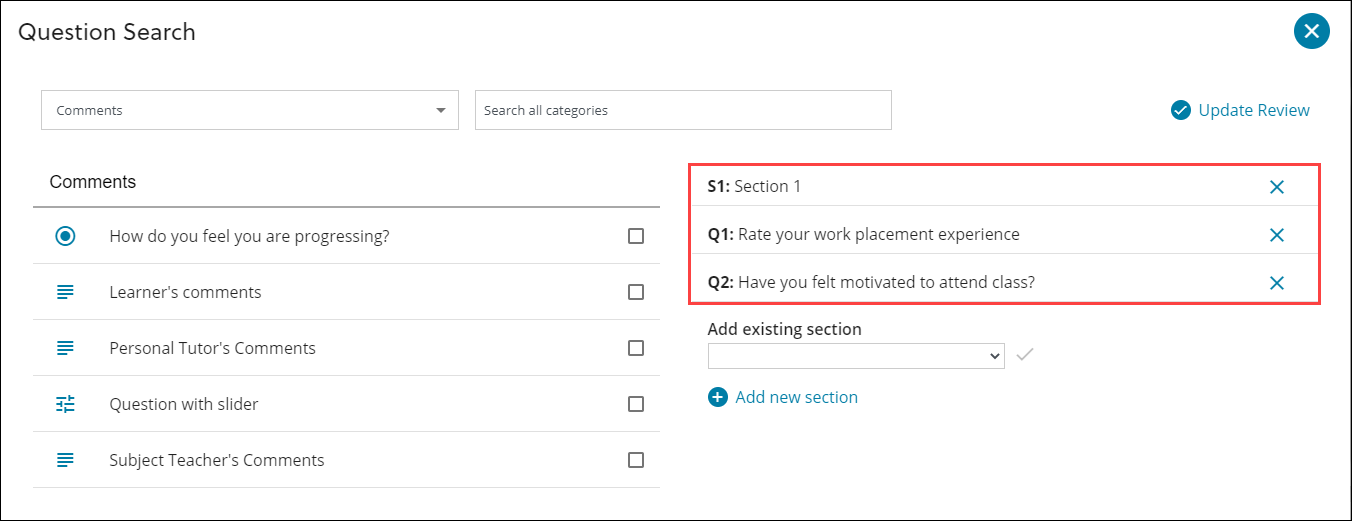Image resolution: width=1352 pixels, height=521 pixels.
Task: Click the 'Add existing section' label
Action: point(784,329)
